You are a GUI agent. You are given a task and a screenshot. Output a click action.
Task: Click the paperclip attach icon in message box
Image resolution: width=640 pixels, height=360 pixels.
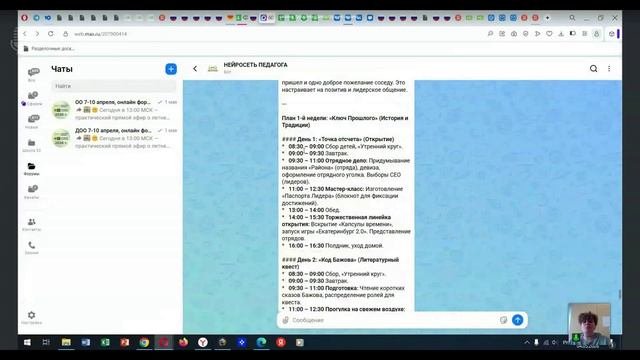[x=285, y=320]
